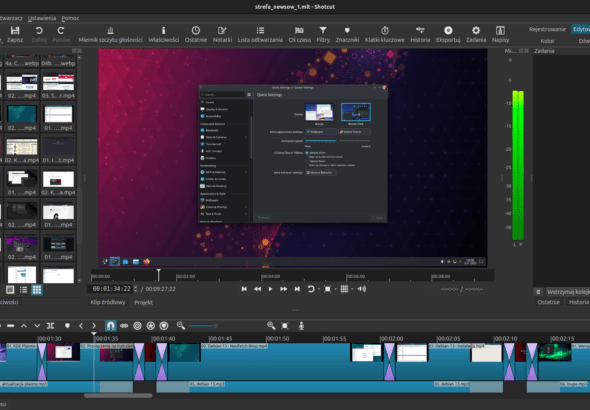This screenshot has width=590, height=410.
Task: Go to next marker arrow
Action: (x=94, y=326)
